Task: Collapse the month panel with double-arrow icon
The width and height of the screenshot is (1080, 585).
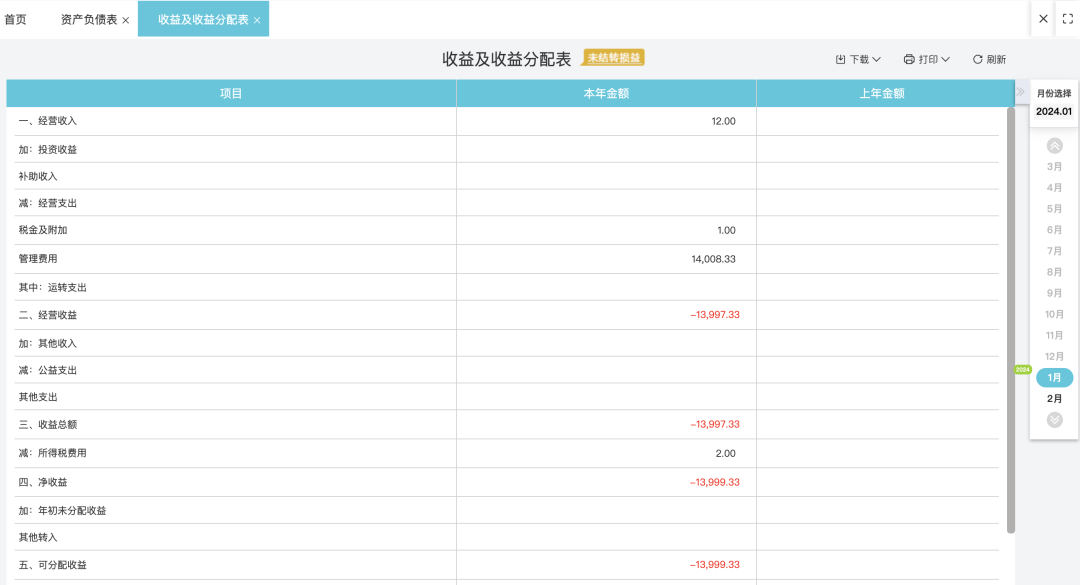Action: (x=1020, y=92)
